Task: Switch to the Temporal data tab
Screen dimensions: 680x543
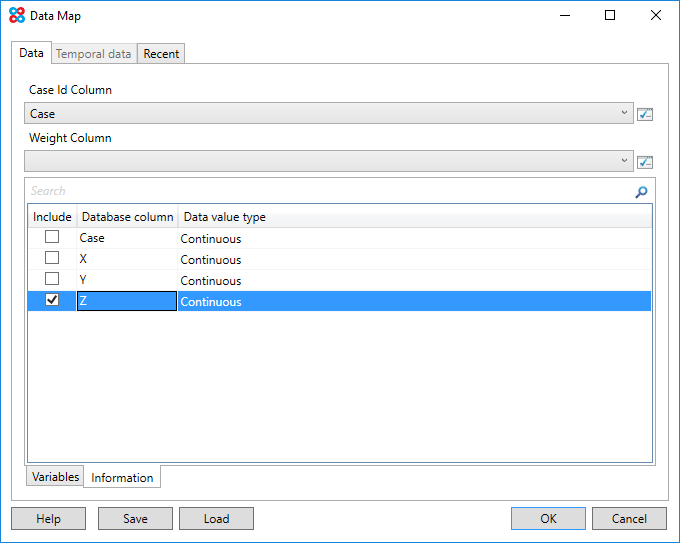Action: click(x=94, y=54)
